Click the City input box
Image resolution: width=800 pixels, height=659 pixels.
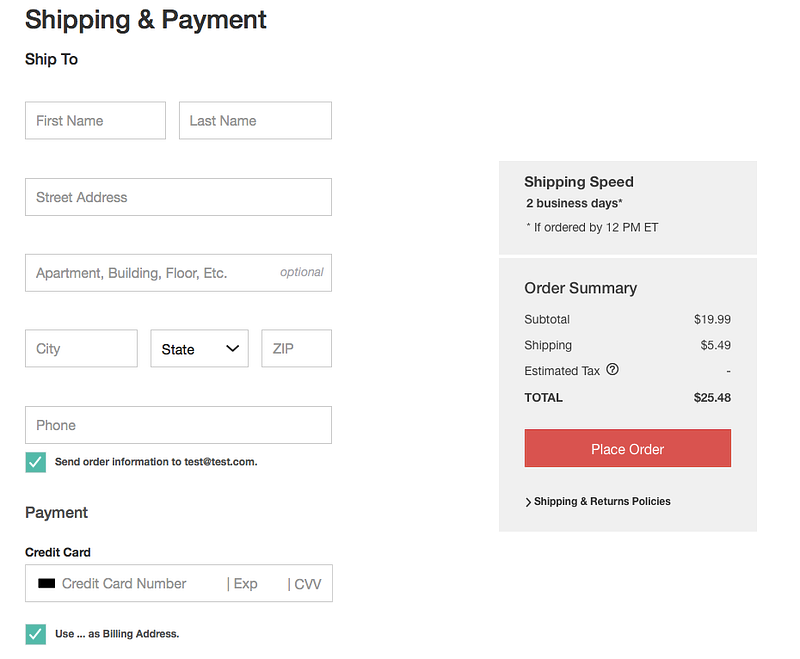[82, 348]
